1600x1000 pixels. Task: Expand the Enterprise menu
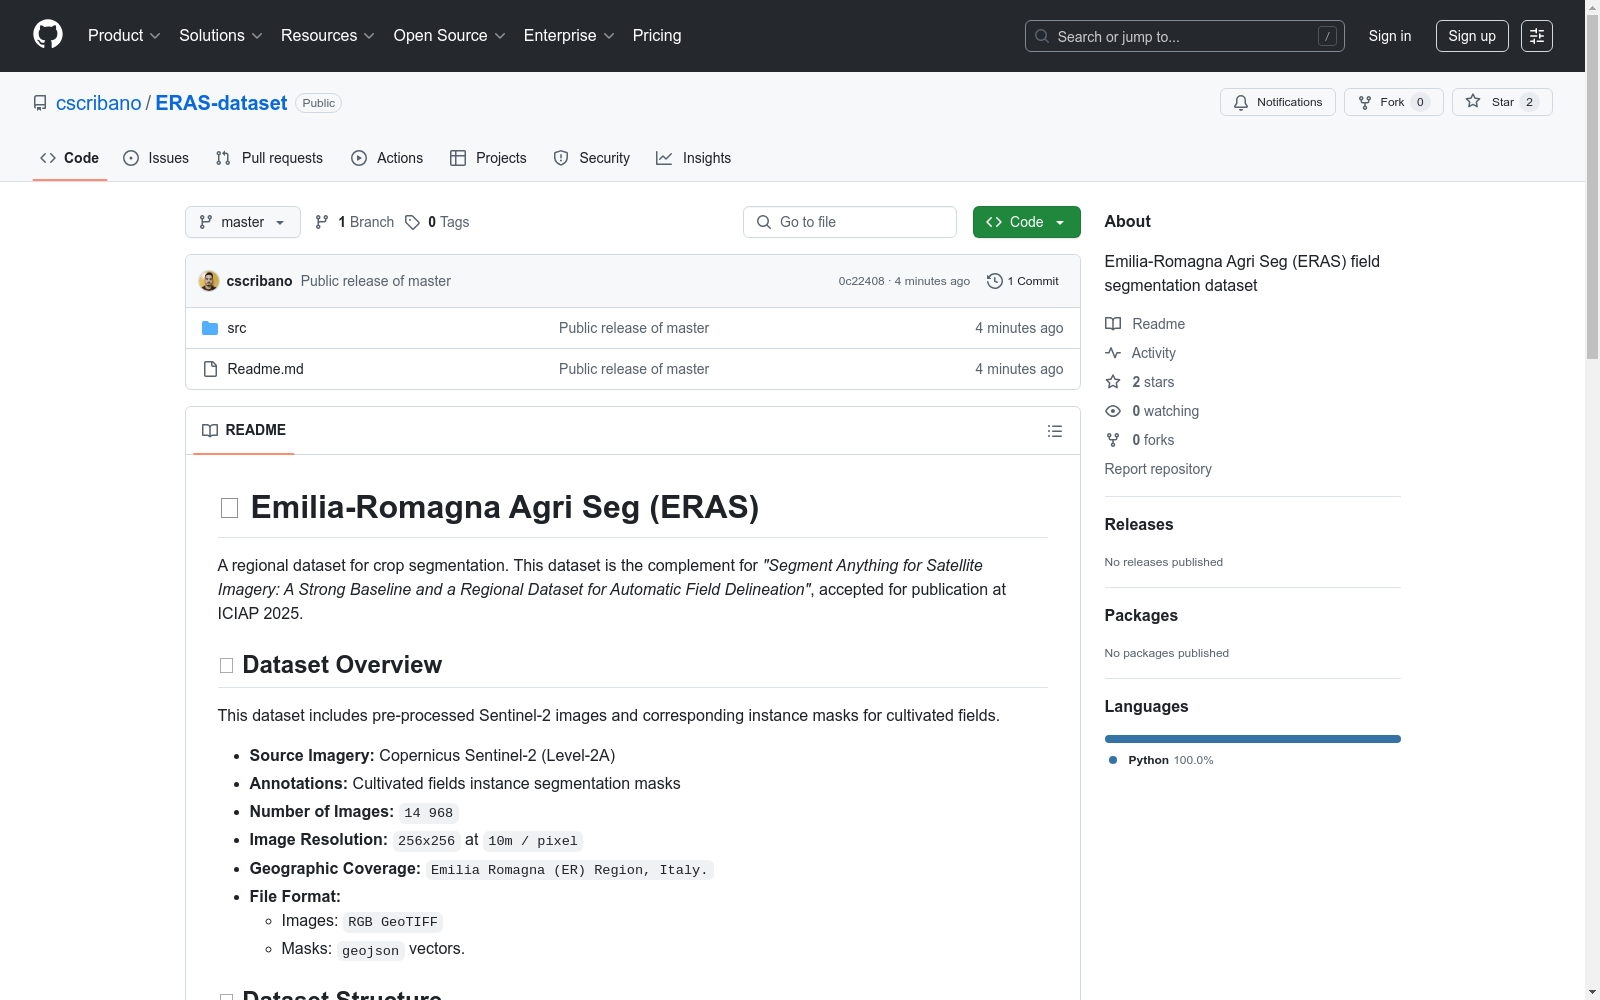[569, 36]
